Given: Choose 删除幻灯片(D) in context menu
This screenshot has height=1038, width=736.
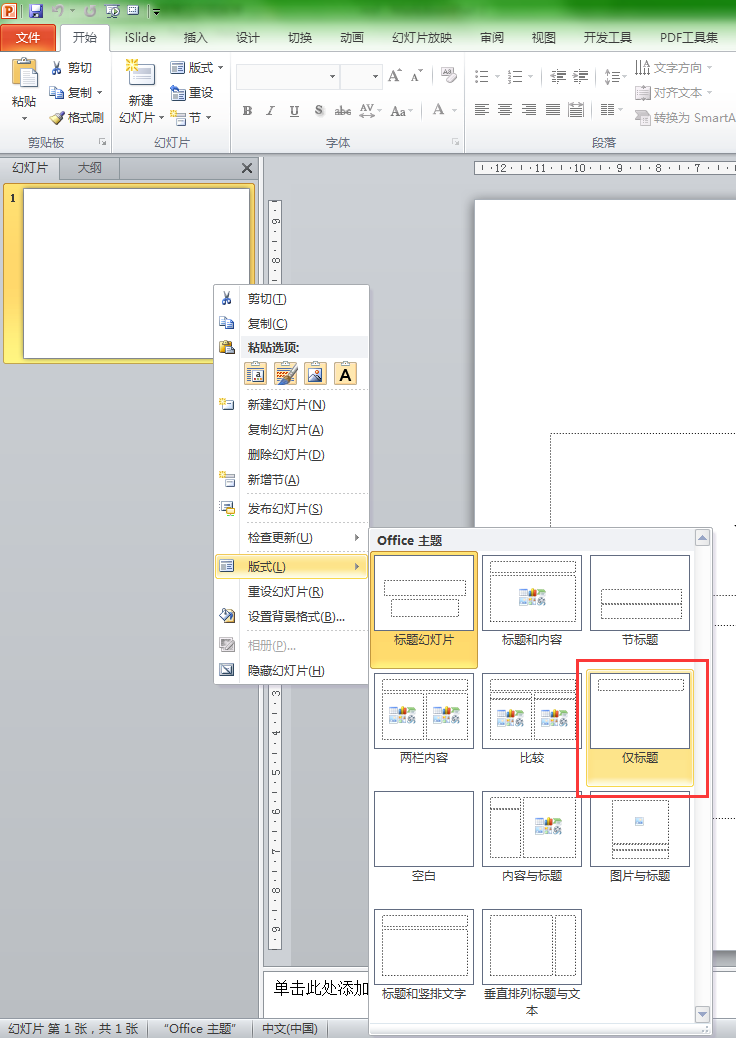Looking at the screenshot, I should click(291, 455).
